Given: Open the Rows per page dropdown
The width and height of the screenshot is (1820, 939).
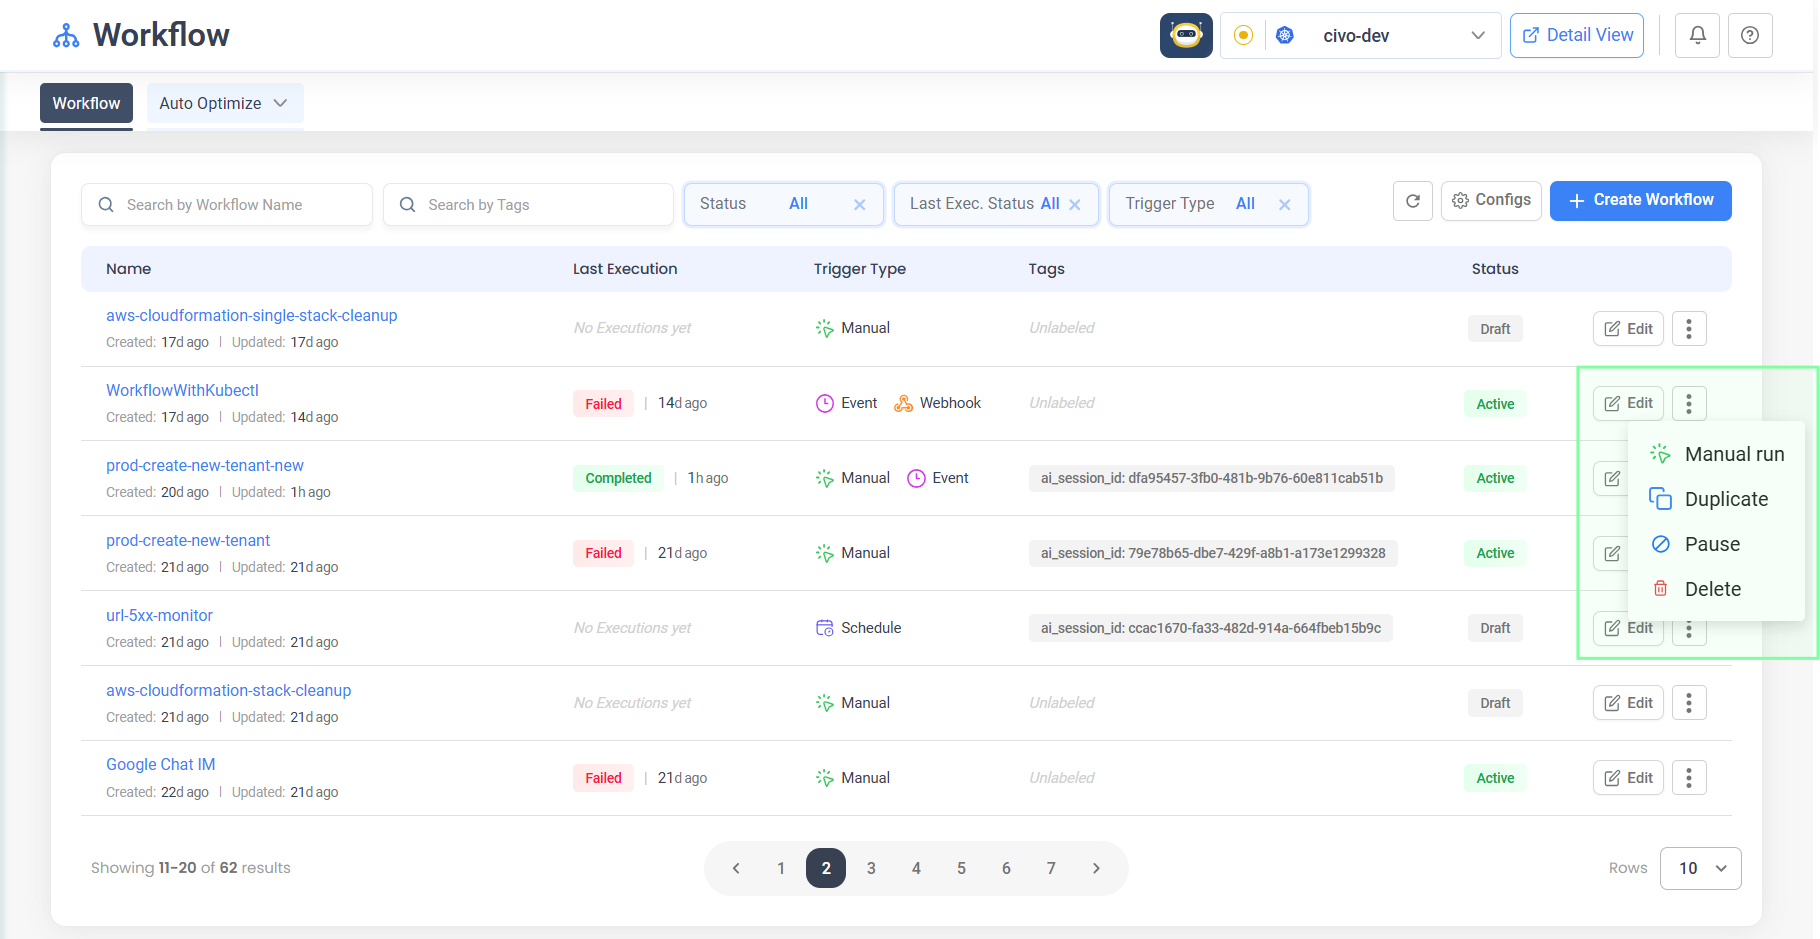Looking at the screenshot, I should pos(1700,868).
